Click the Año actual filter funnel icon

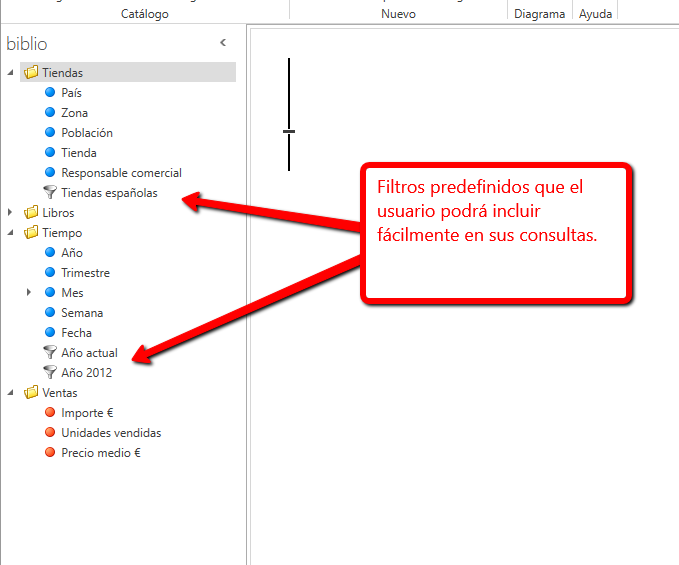click(x=50, y=353)
